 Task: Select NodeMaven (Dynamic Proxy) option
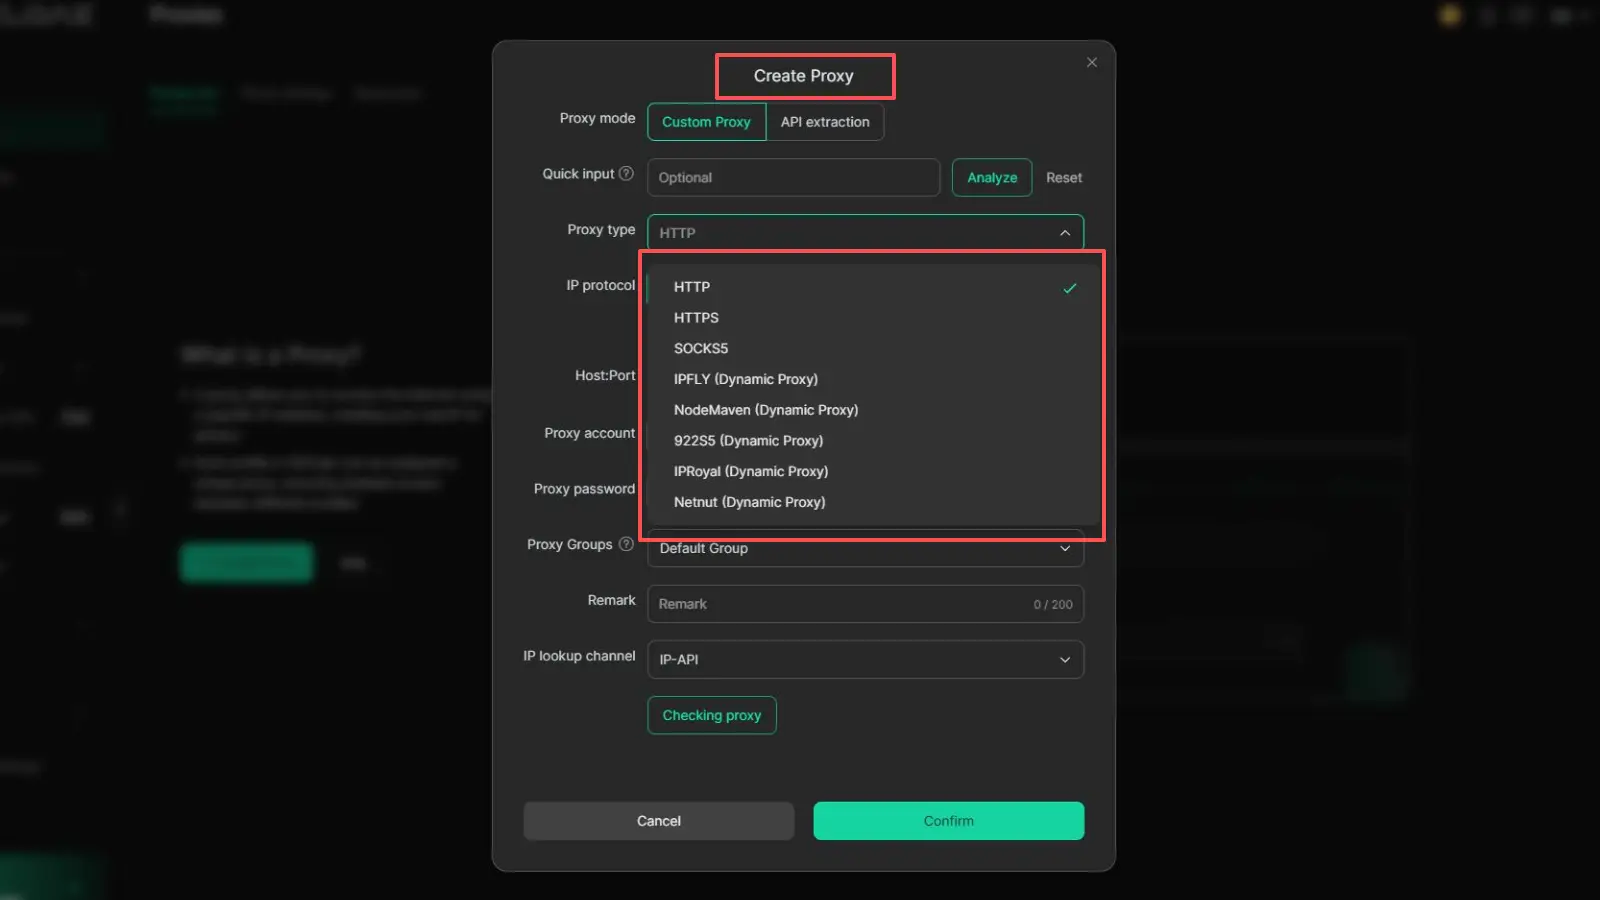(x=766, y=410)
